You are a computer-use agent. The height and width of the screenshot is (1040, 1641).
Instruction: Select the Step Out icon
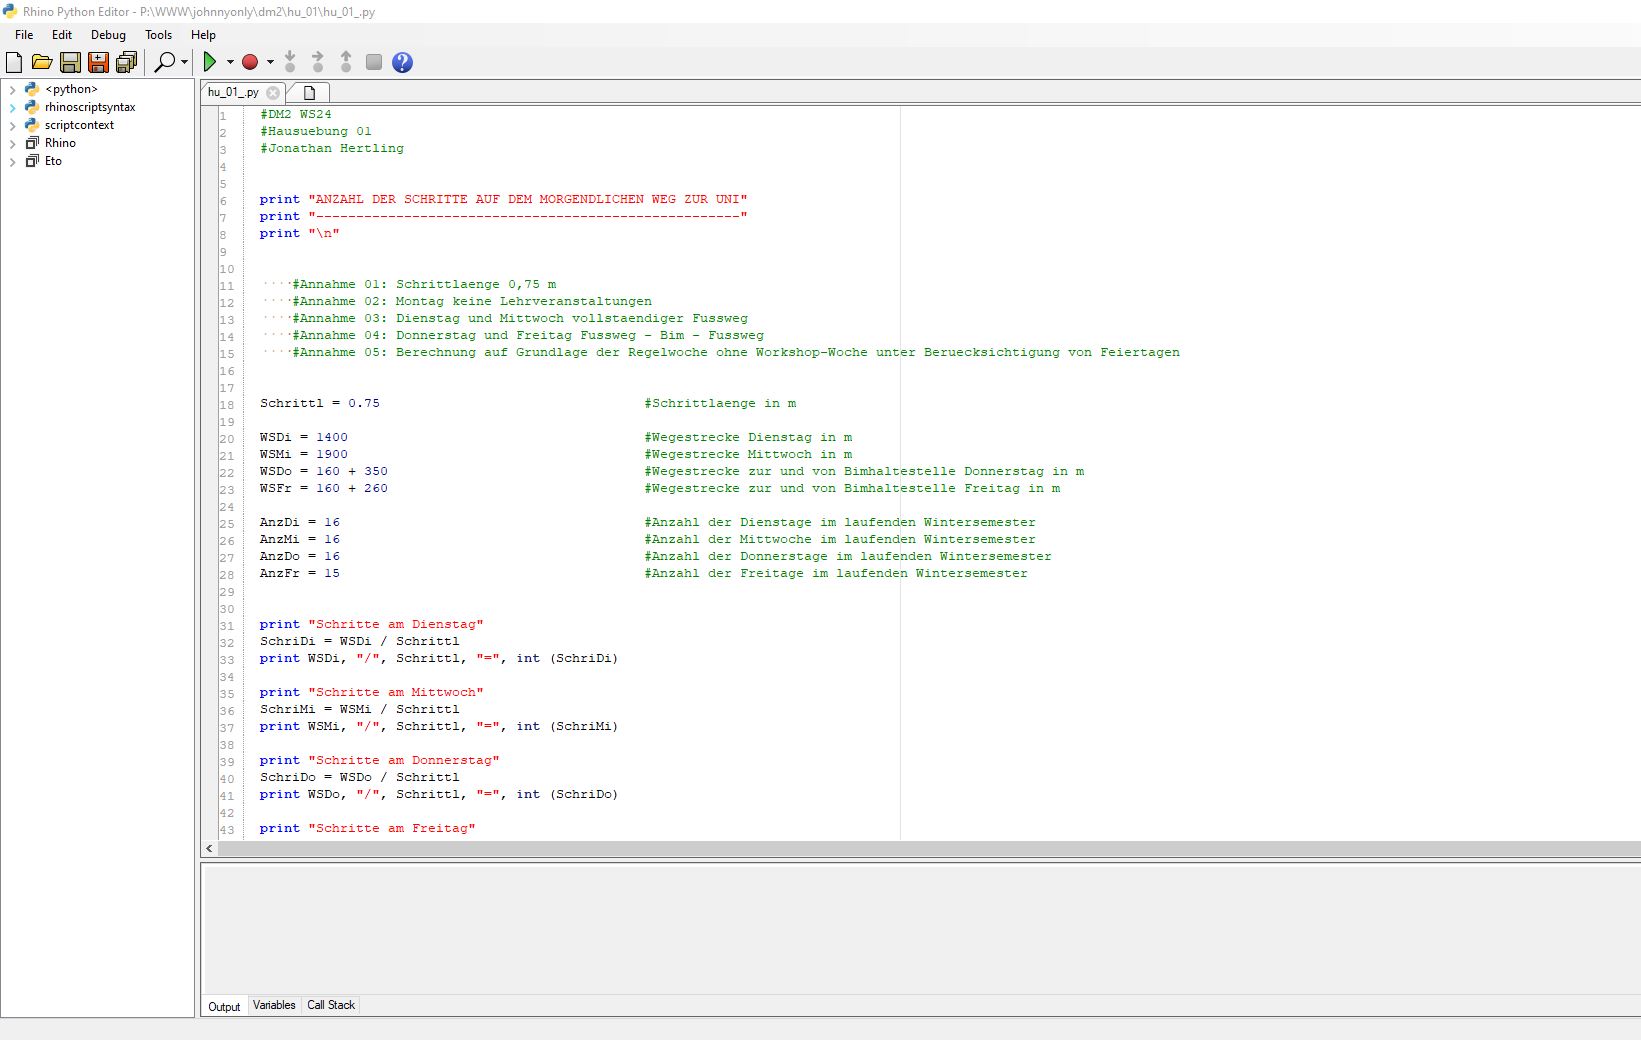click(345, 61)
